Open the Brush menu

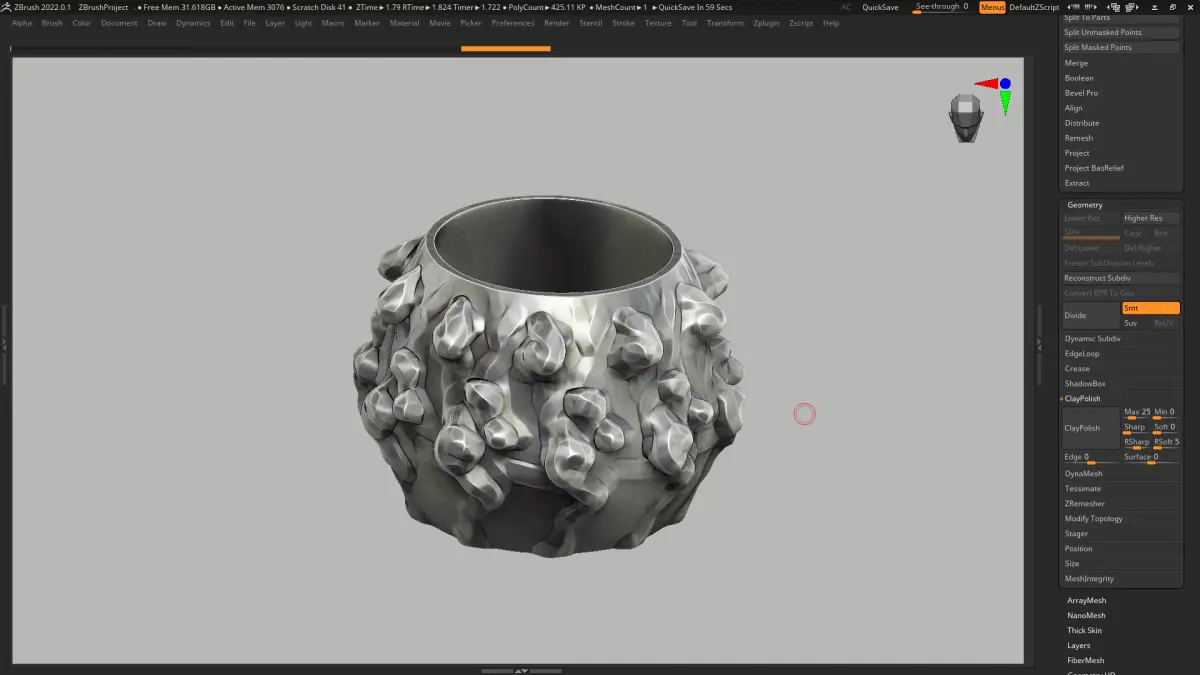[52, 23]
